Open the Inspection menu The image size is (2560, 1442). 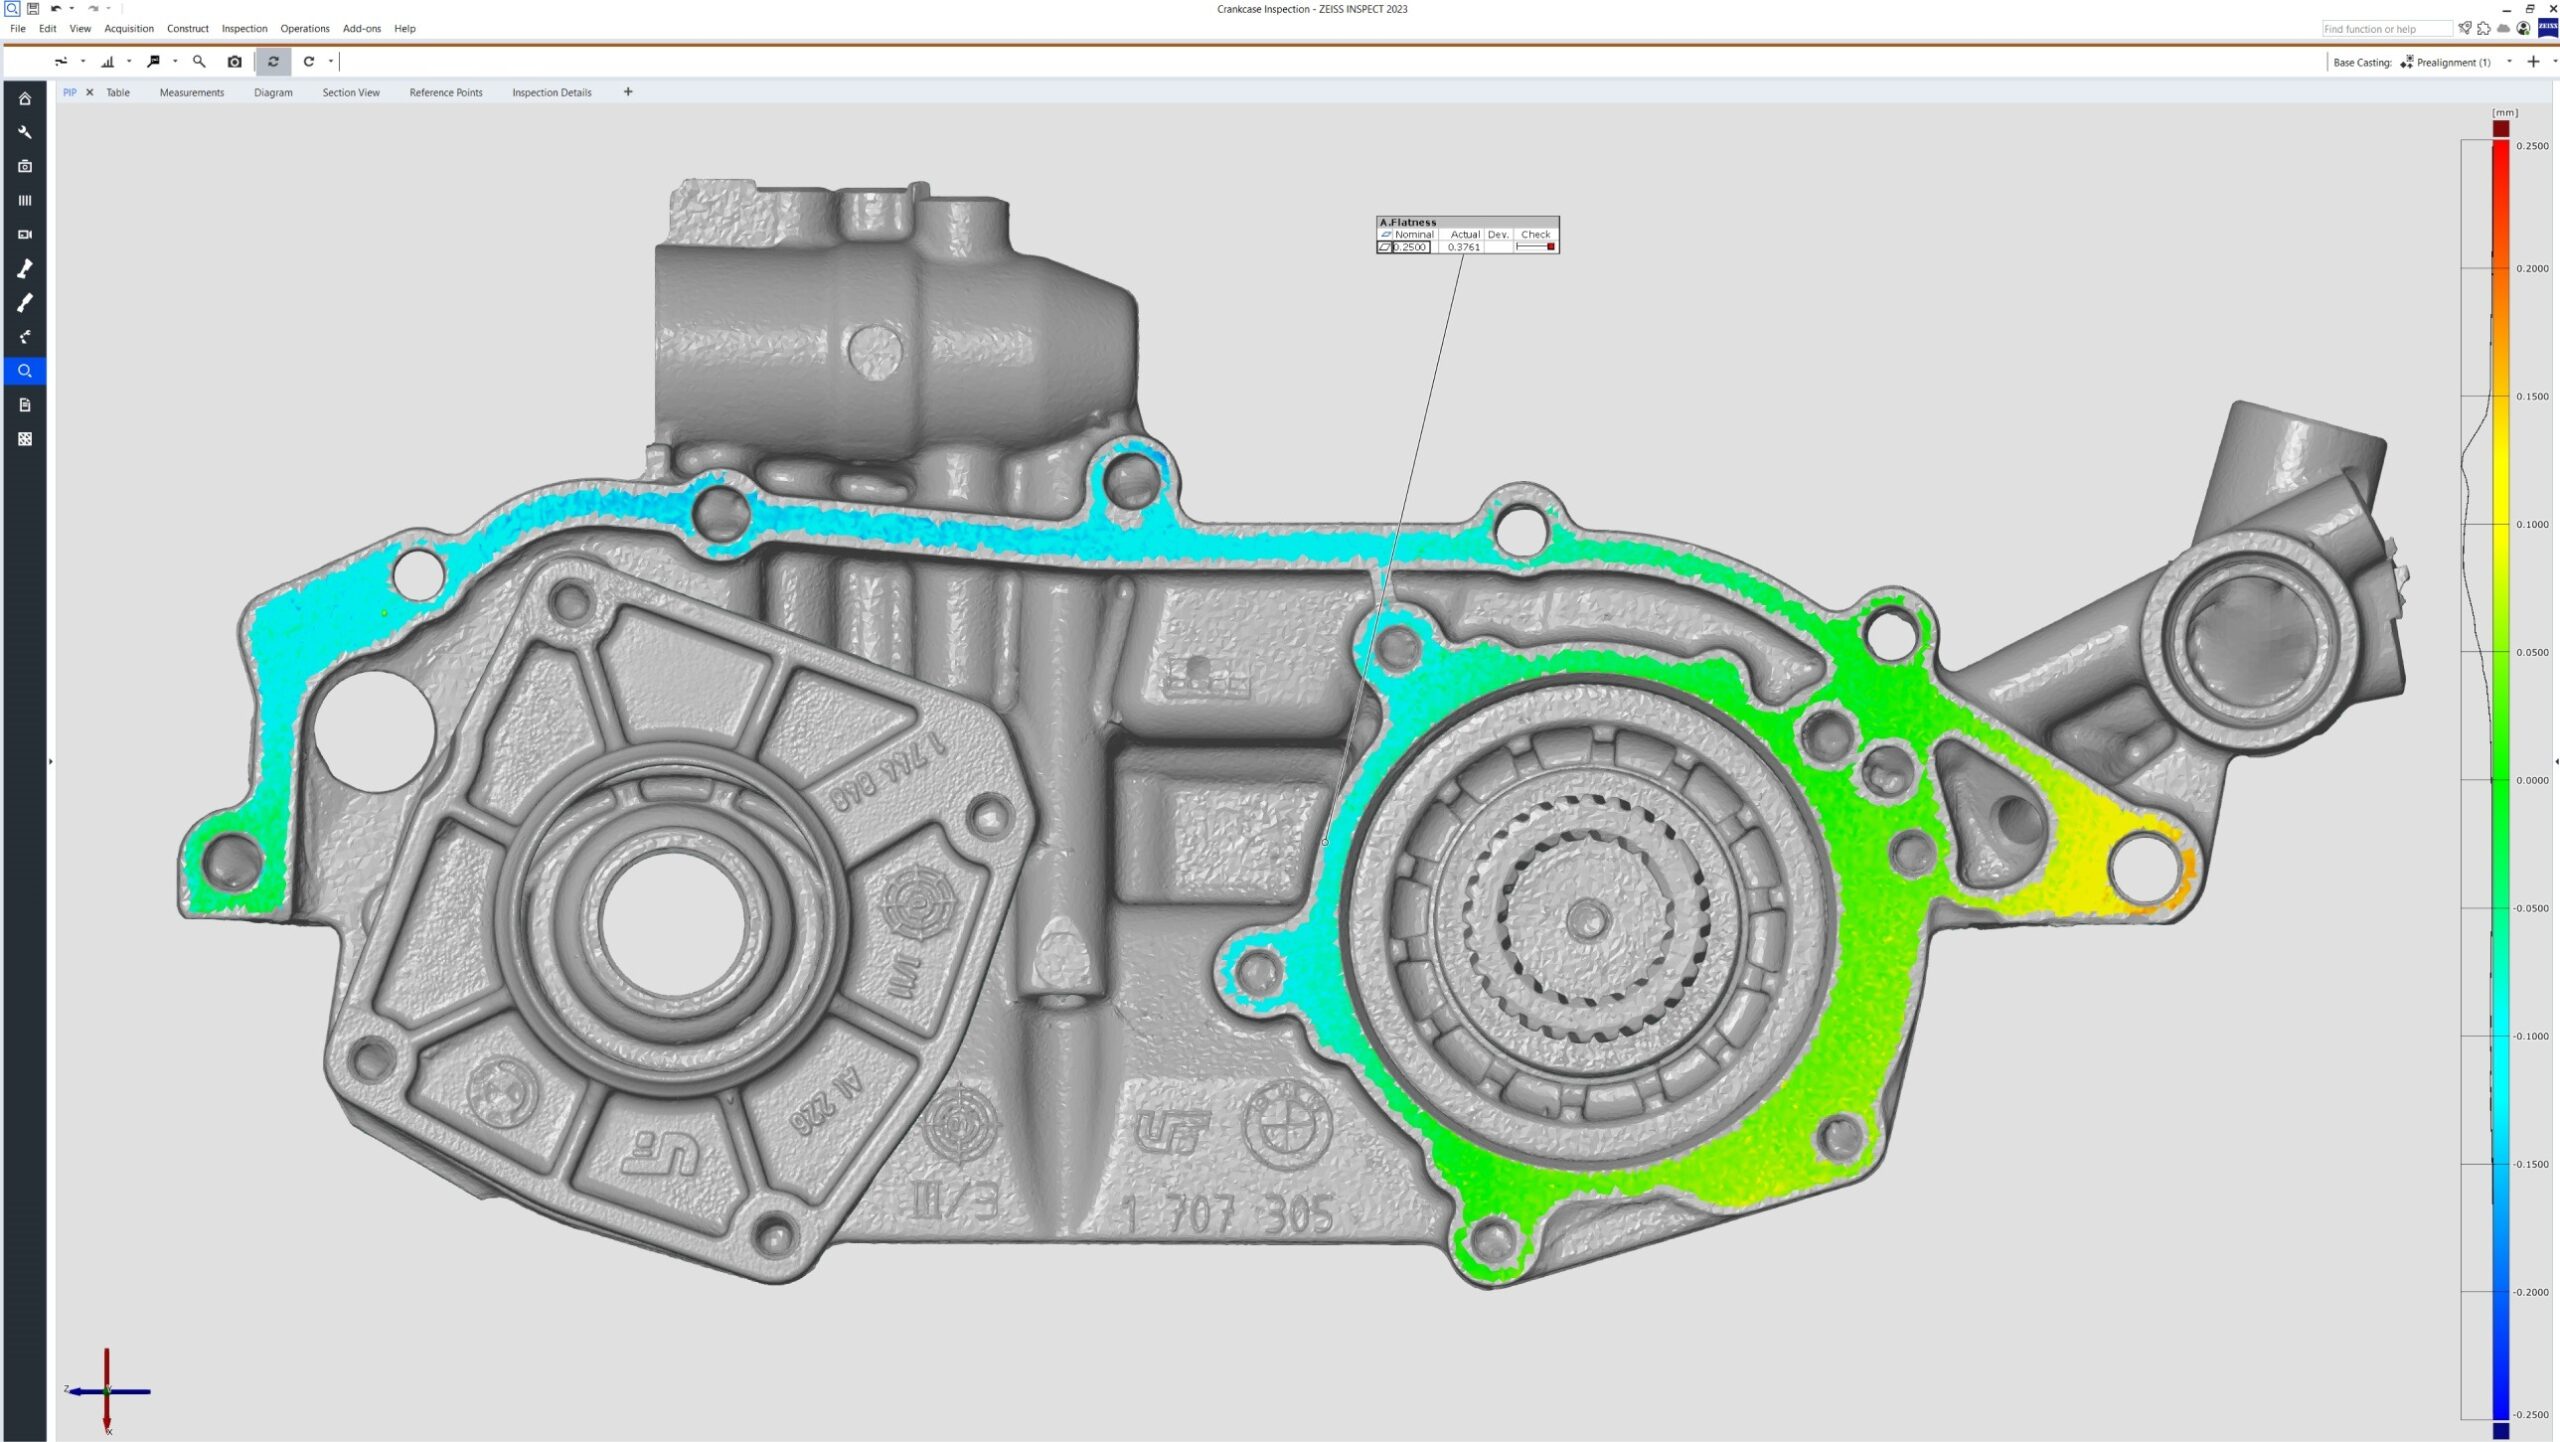[x=244, y=29]
